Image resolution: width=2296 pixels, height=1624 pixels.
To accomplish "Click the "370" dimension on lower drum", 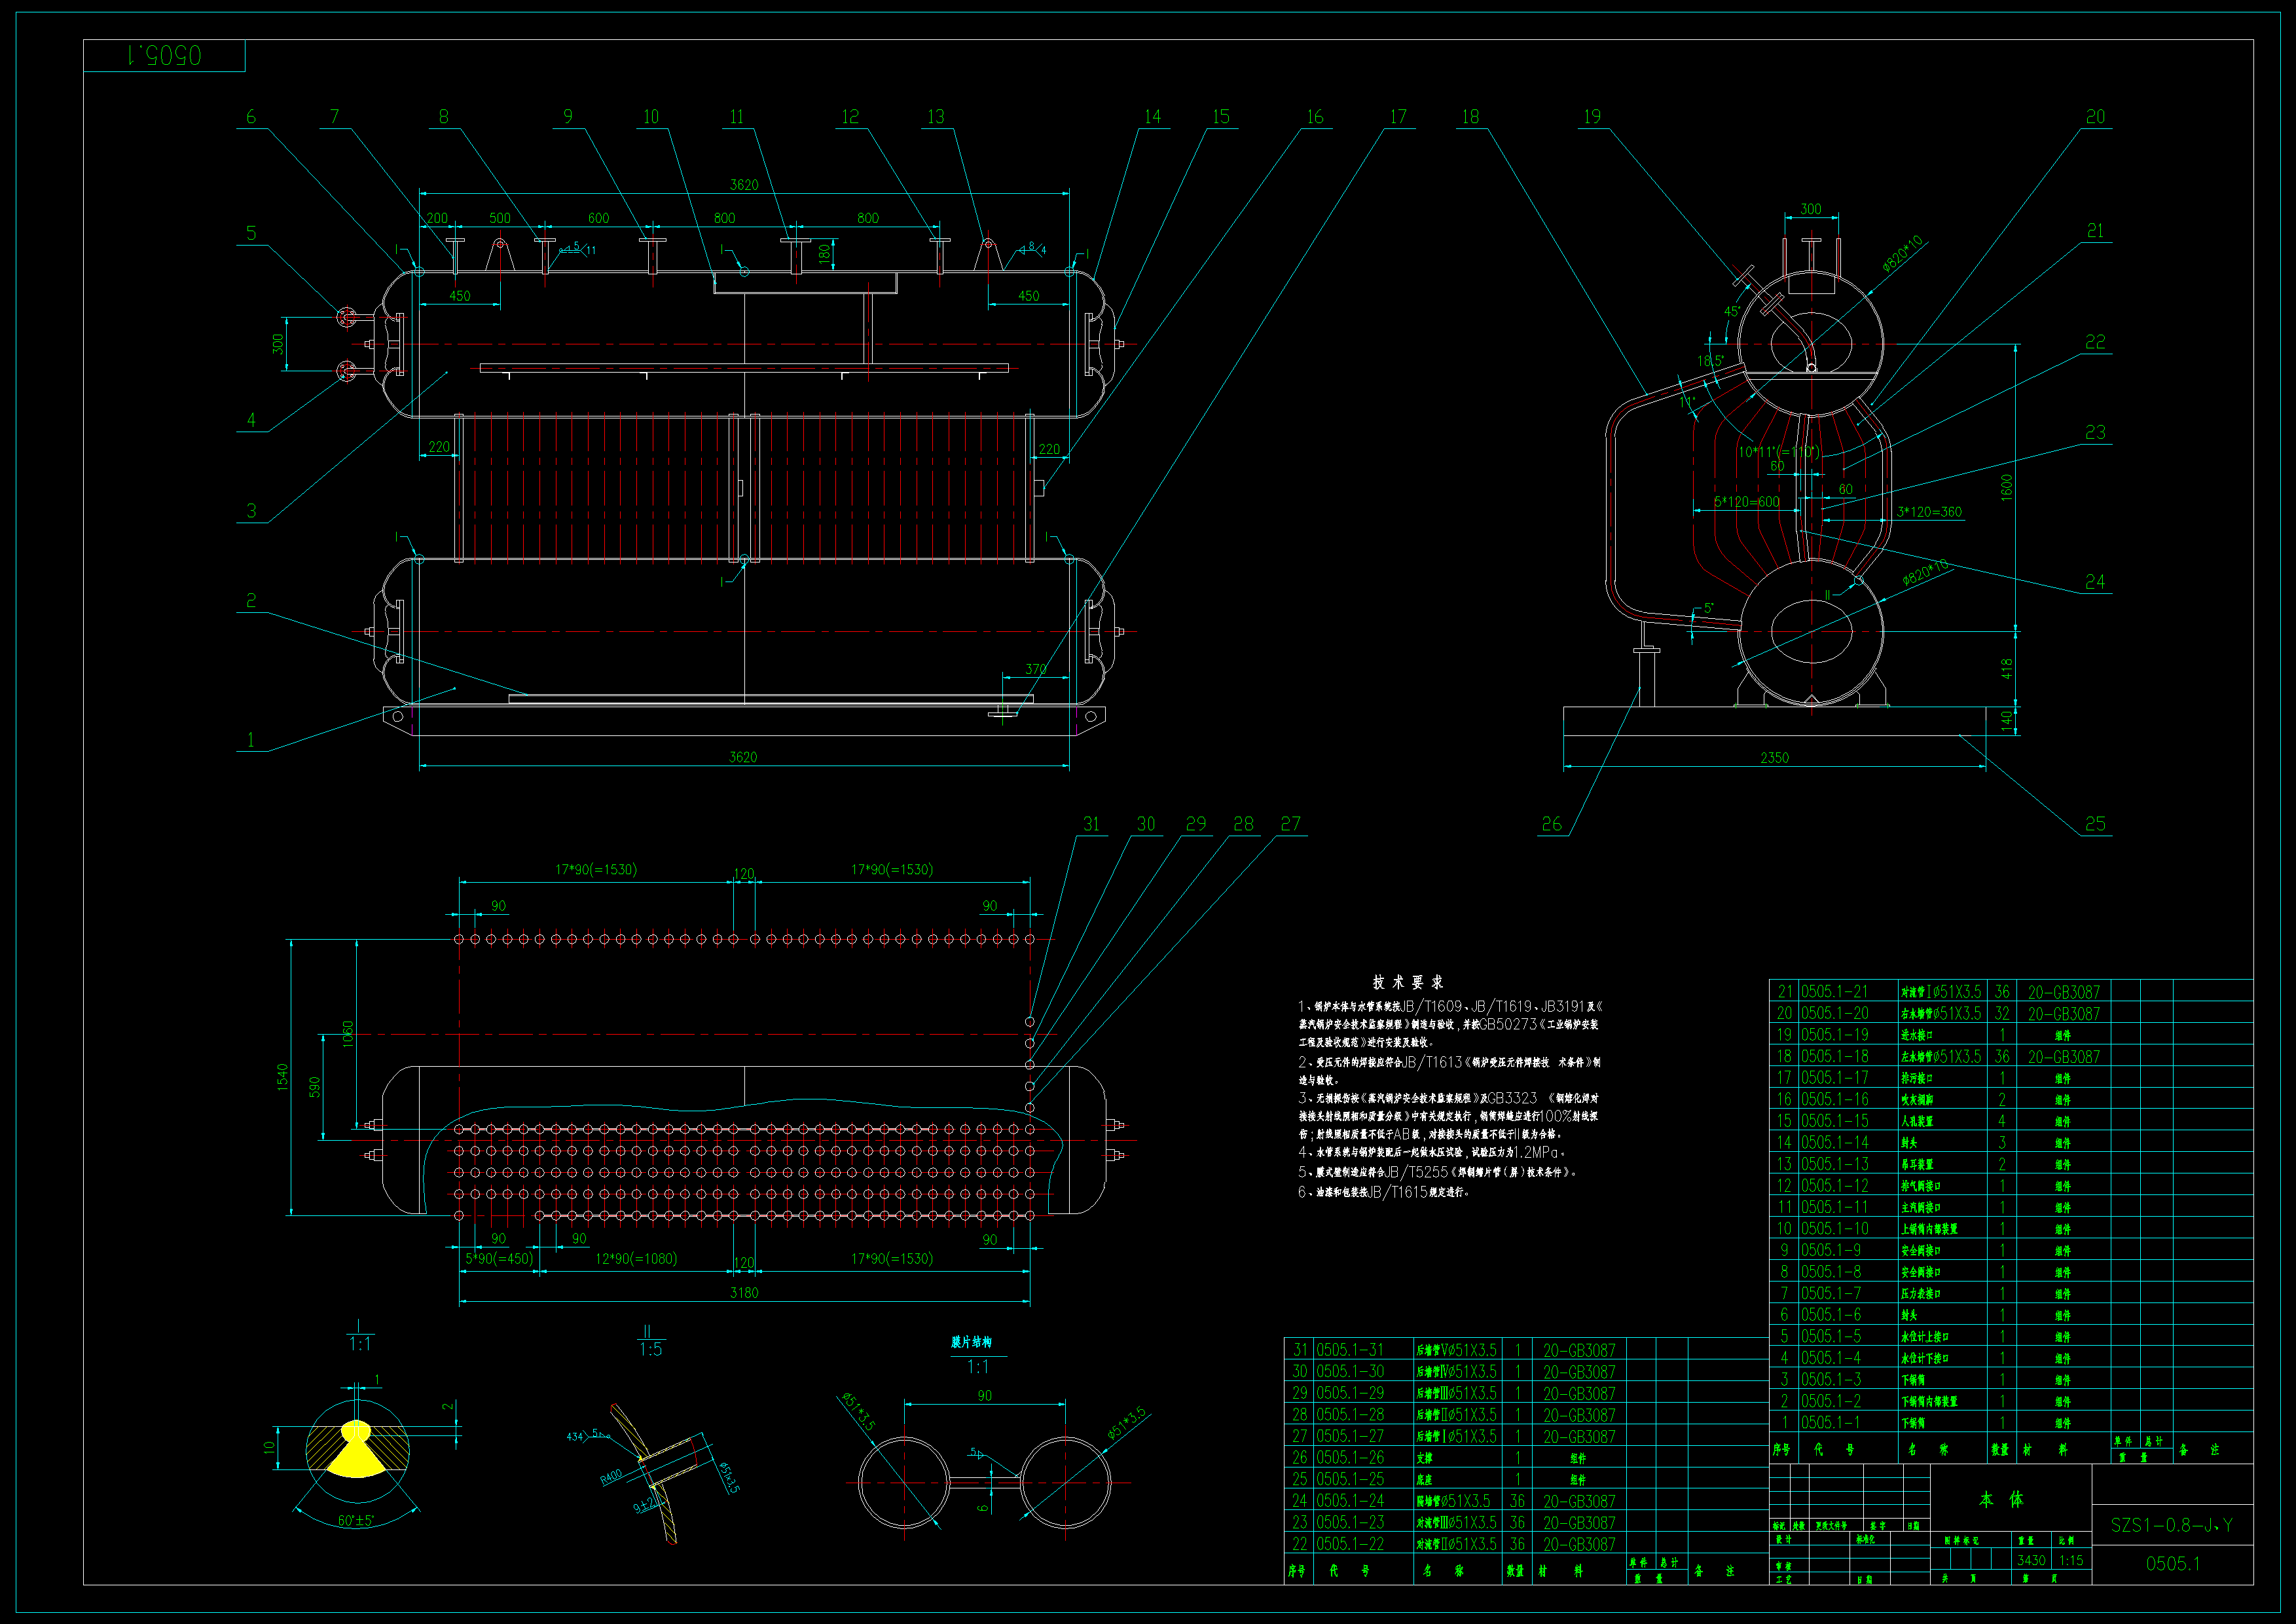I will pyautogui.click(x=1036, y=669).
